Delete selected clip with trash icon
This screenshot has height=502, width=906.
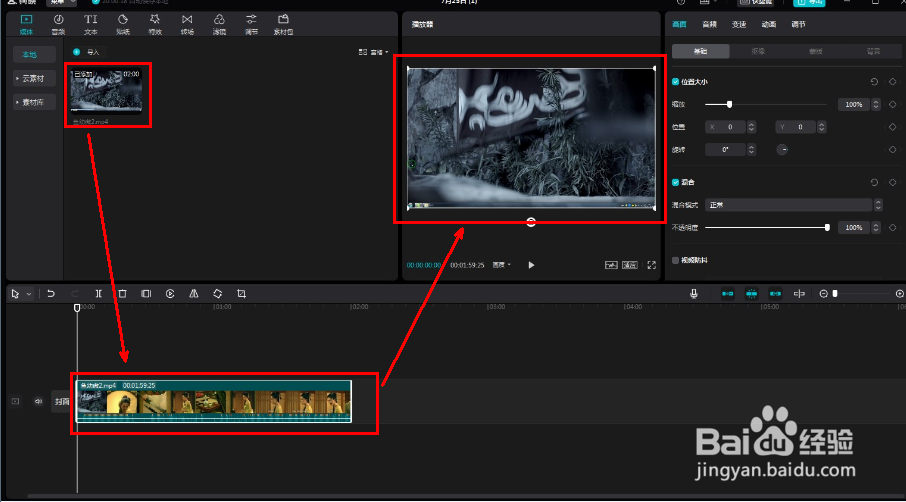(122, 293)
